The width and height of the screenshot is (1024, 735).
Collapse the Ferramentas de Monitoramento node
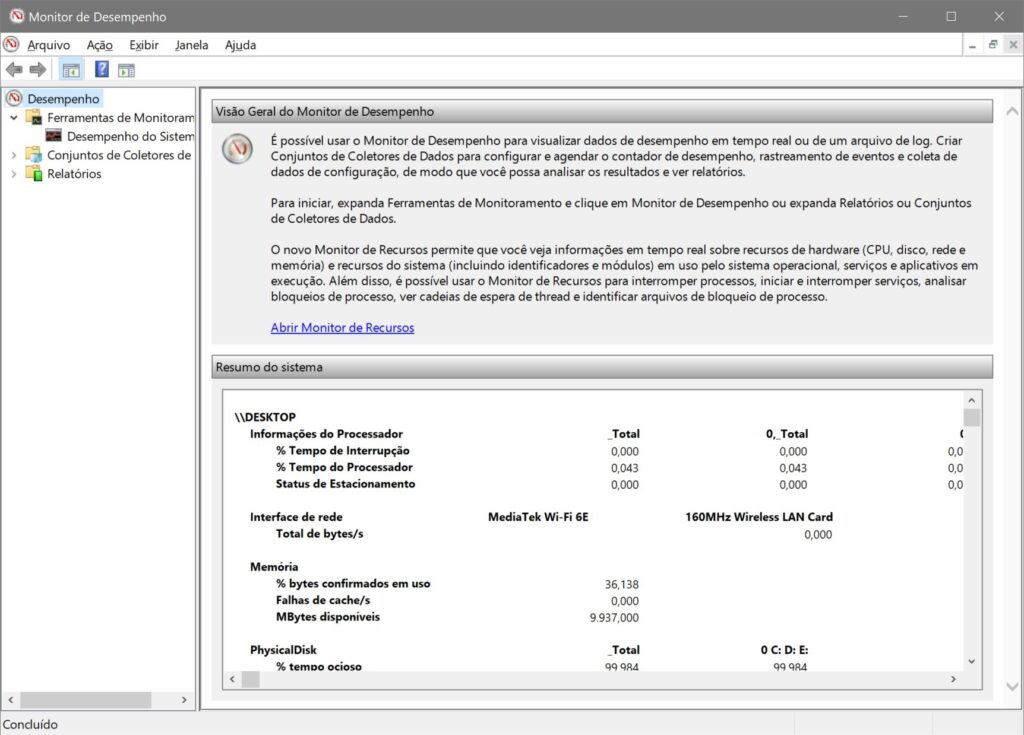pos(13,118)
